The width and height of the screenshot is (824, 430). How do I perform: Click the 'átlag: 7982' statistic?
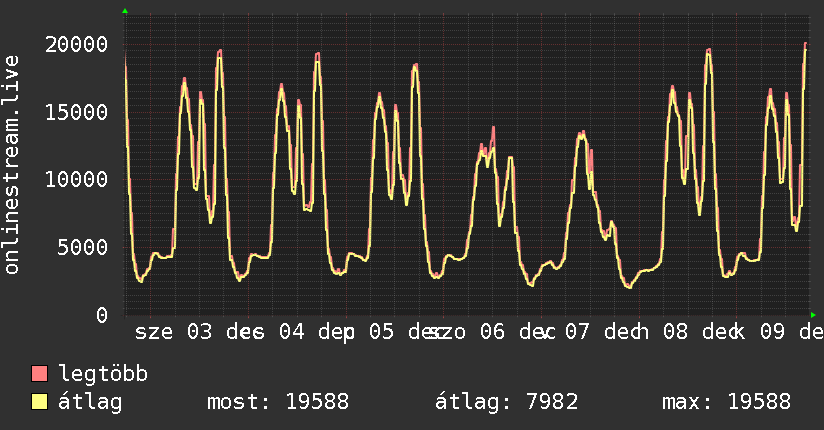(x=507, y=402)
